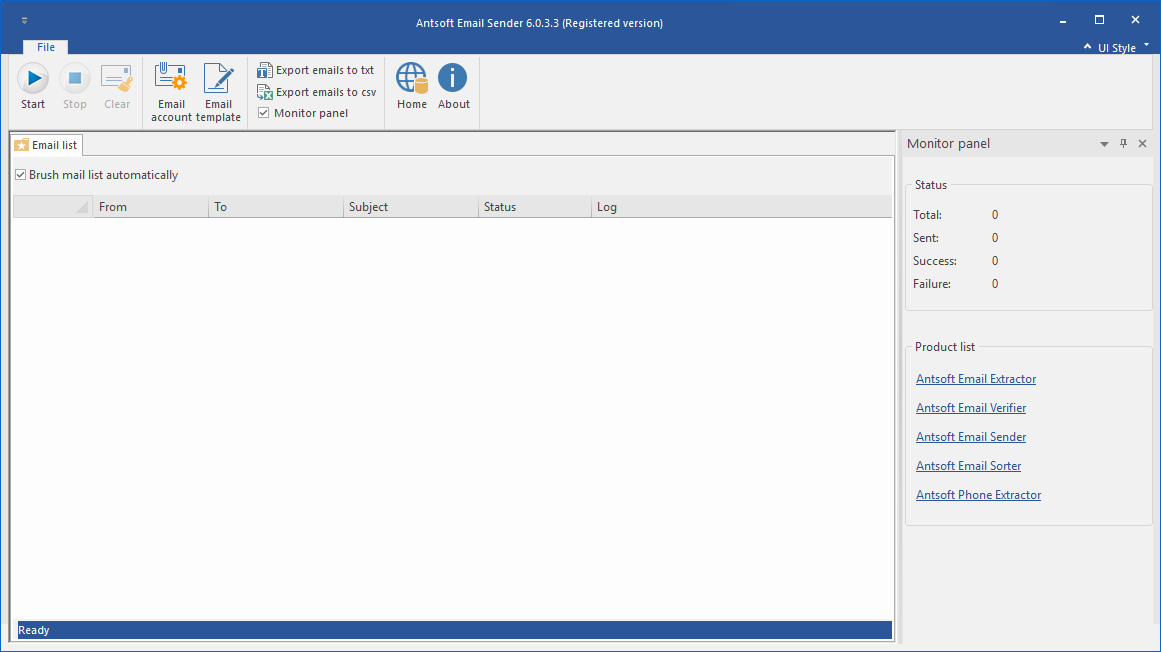Screen dimensions: 1161x652
Task: Select the Email list tab
Action: tap(47, 145)
